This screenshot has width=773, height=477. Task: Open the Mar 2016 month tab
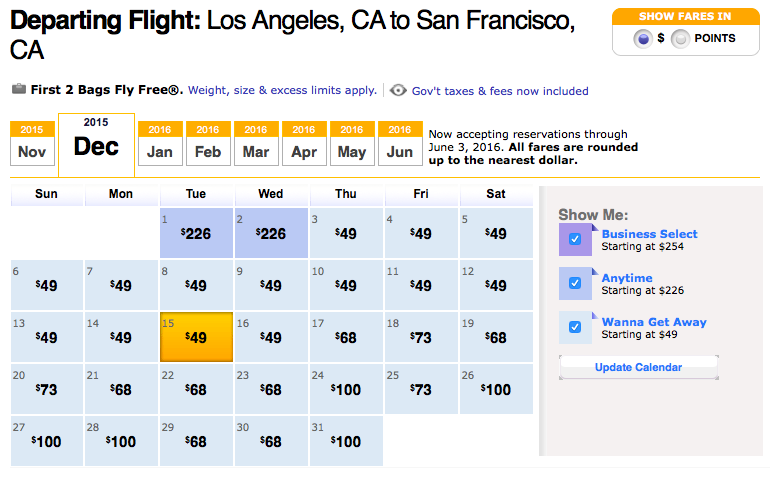click(x=255, y=144)
